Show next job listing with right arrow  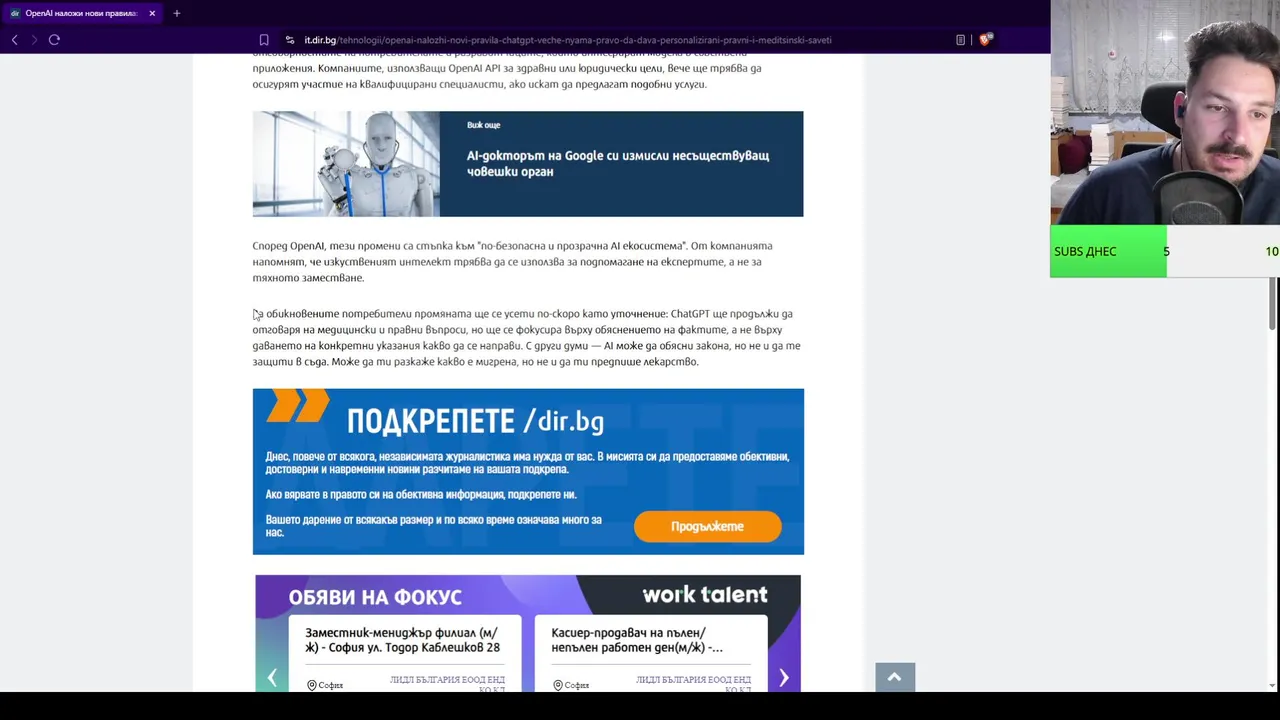pos(784,678)
